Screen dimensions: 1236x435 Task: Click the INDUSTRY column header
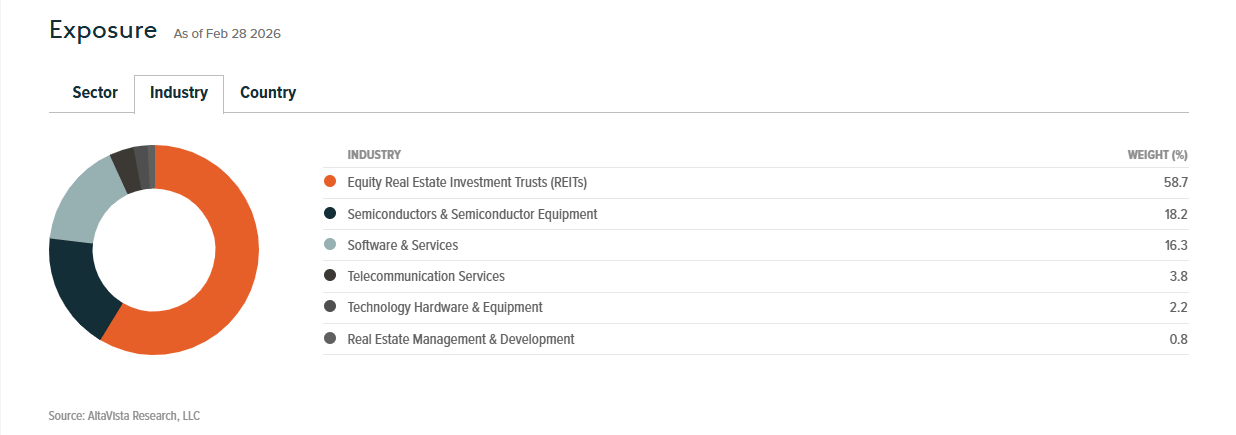(374, 155)
